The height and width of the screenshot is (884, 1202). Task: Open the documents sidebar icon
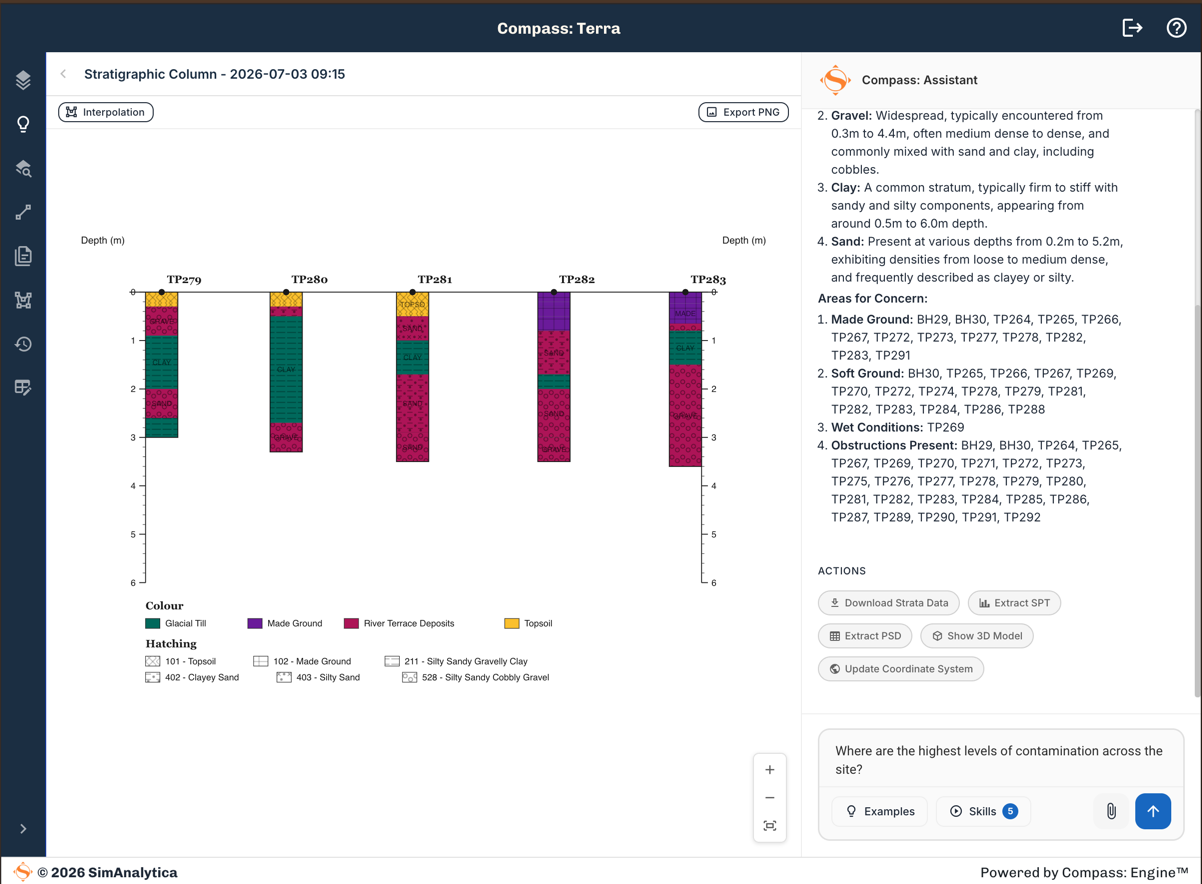pos(23,256)
